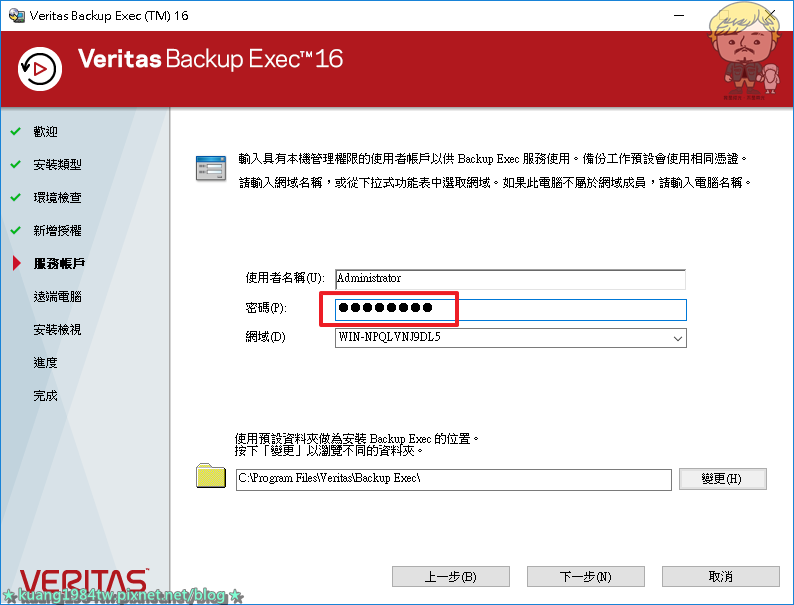Select the 完成 step in sidebar
The width and height of the screenshot is (794, 605).
[x=45, y=395]
